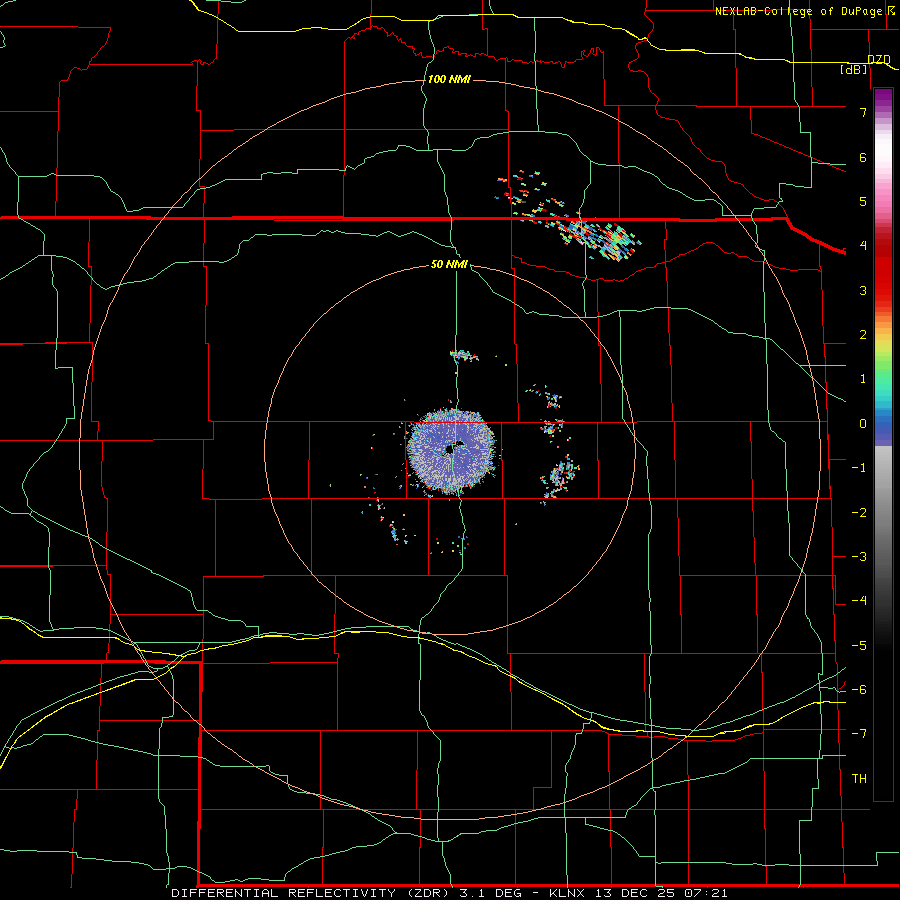Click the NEXLAB-College of DuPage watermark text
The image size is (900, 900).
coord(798,11)
